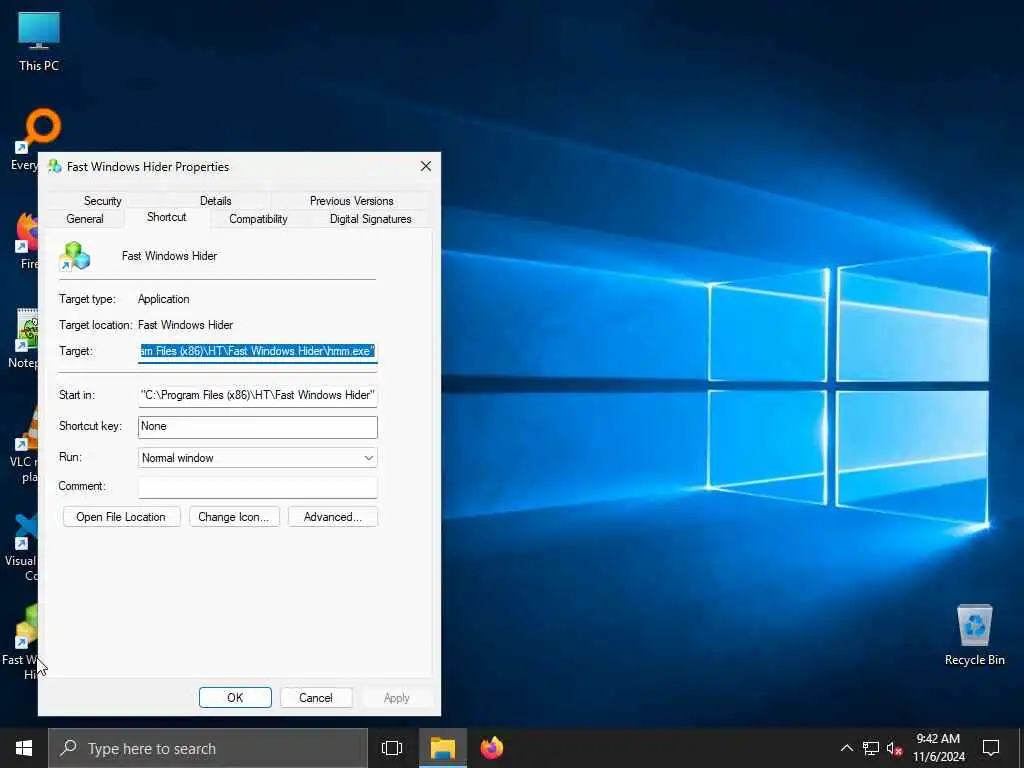
Task: Open File Explorer from the taskbar
Action: pos(442,748)
